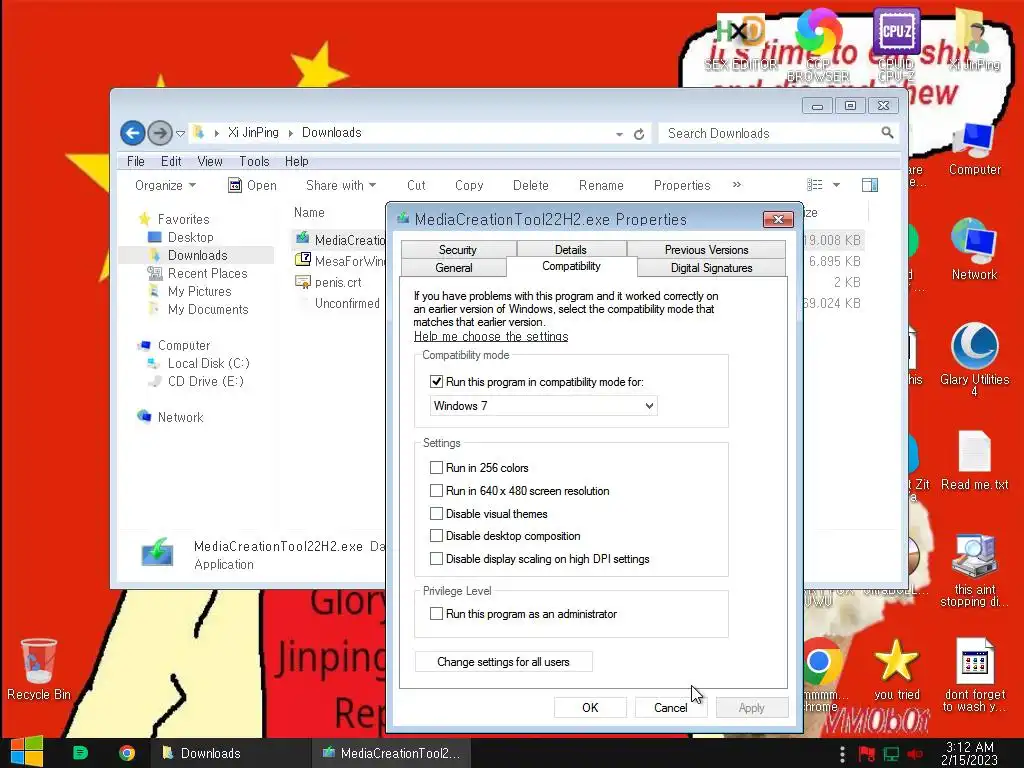Viewport: 1024px width, 768px height.
Task: Open the Read me.txt desktop file
Action: click(974, 460)
